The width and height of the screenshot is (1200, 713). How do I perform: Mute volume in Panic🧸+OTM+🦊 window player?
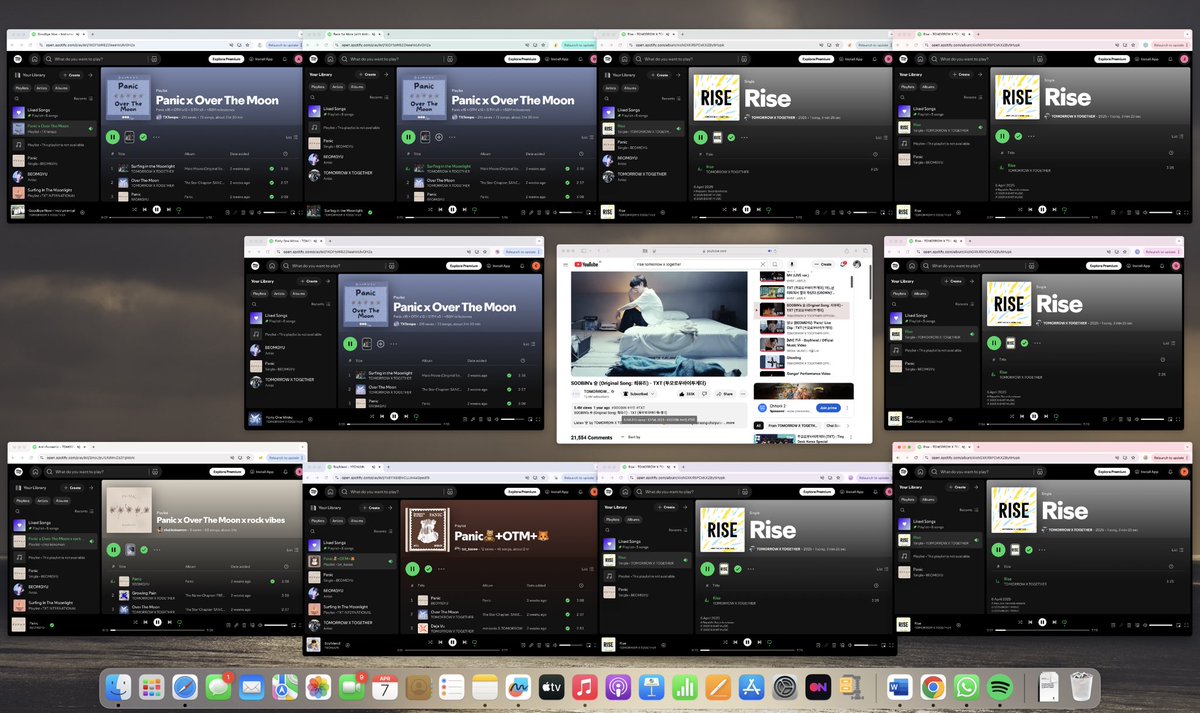coord(555,645)
